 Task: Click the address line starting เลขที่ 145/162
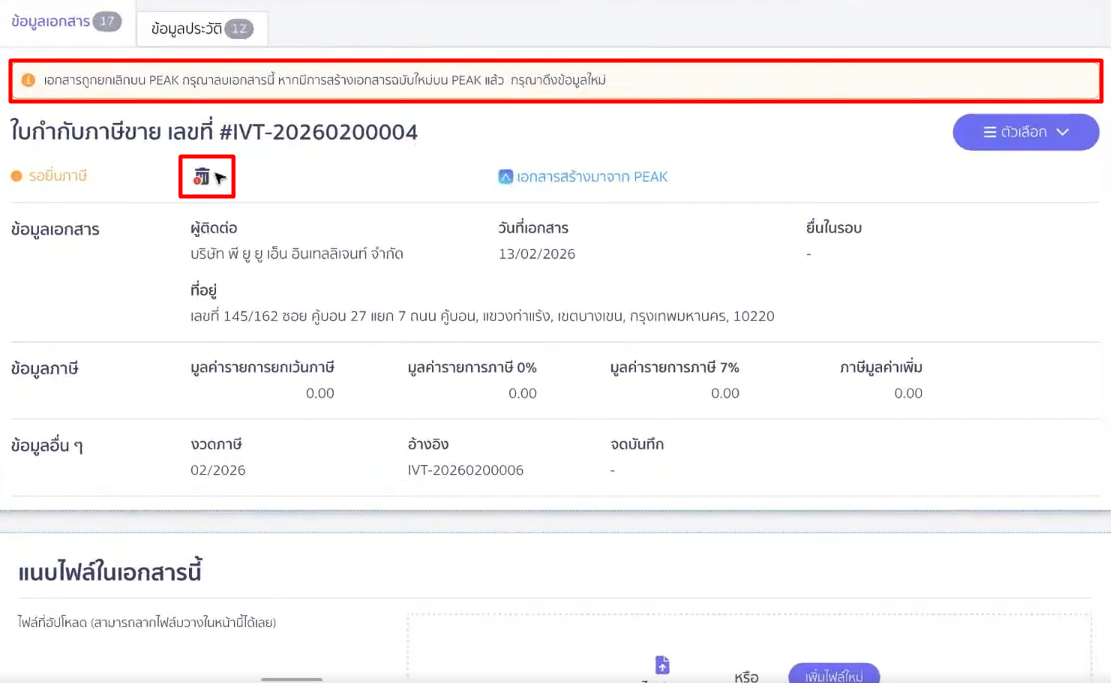pos(482,316)
